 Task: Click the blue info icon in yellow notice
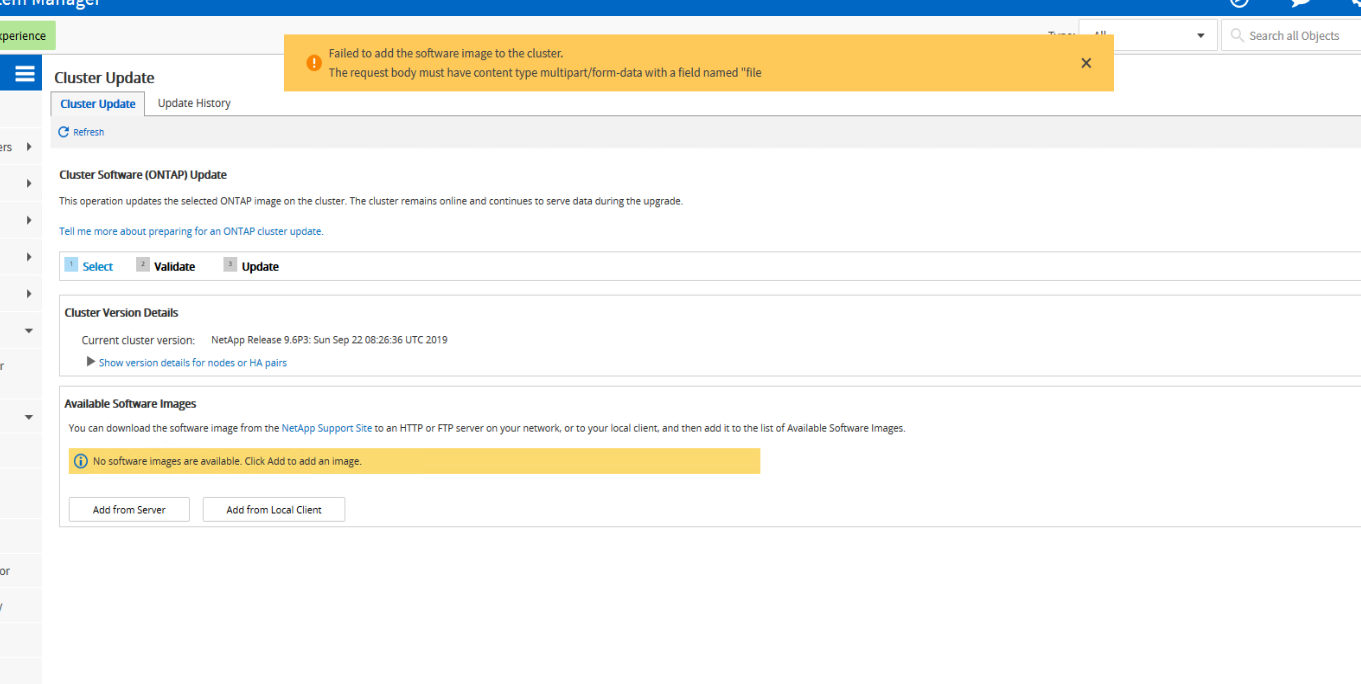tap(81, 461)
